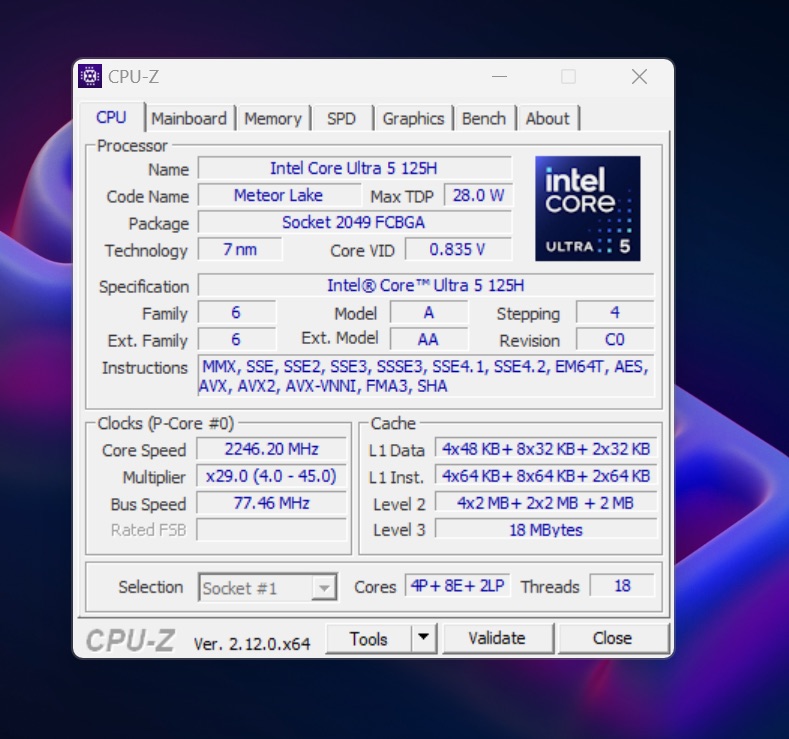Click the empty Rated FSB field

tap(271, 530)
